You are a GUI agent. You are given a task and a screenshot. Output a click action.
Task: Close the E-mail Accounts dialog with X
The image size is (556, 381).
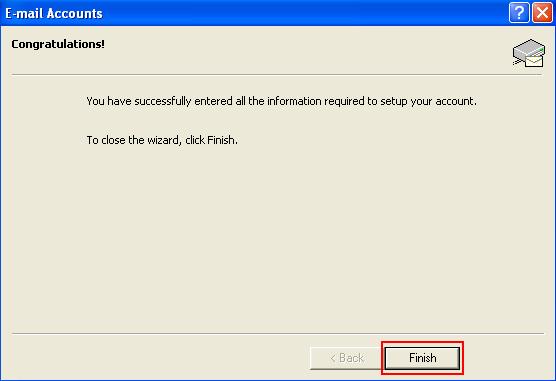click(542, 13)
